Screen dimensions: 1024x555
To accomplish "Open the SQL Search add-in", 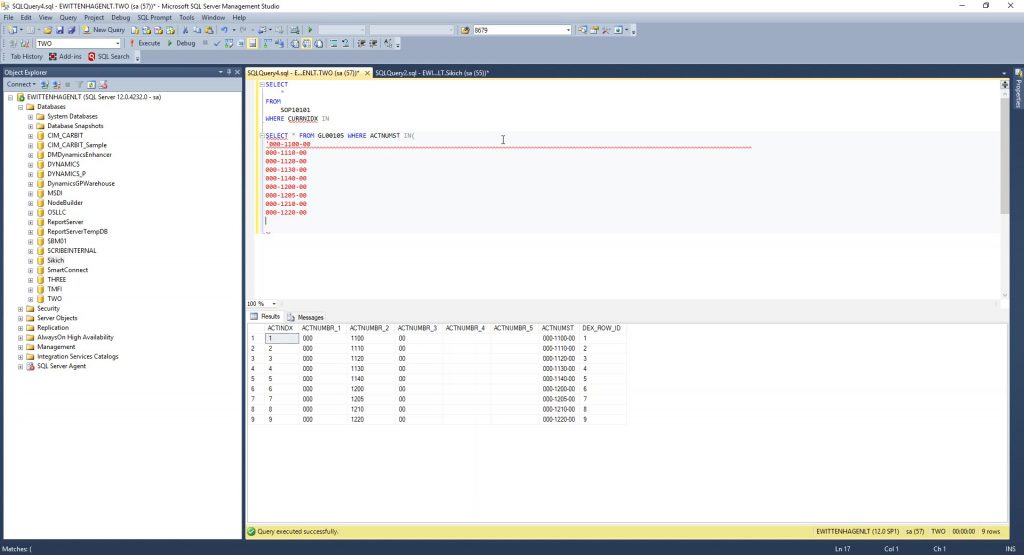I will tap(109, 57).
